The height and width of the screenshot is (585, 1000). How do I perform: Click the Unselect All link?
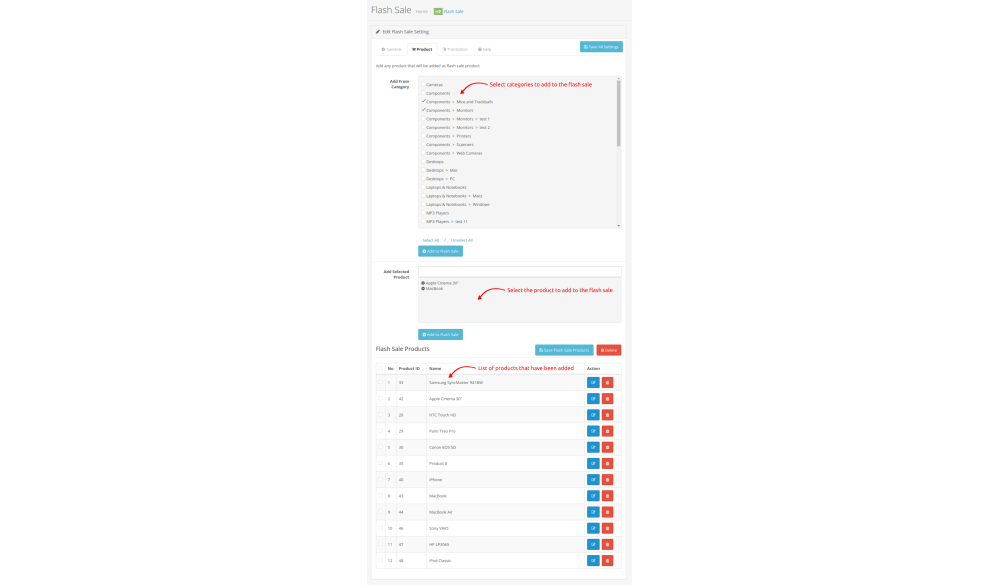point(462,240)
